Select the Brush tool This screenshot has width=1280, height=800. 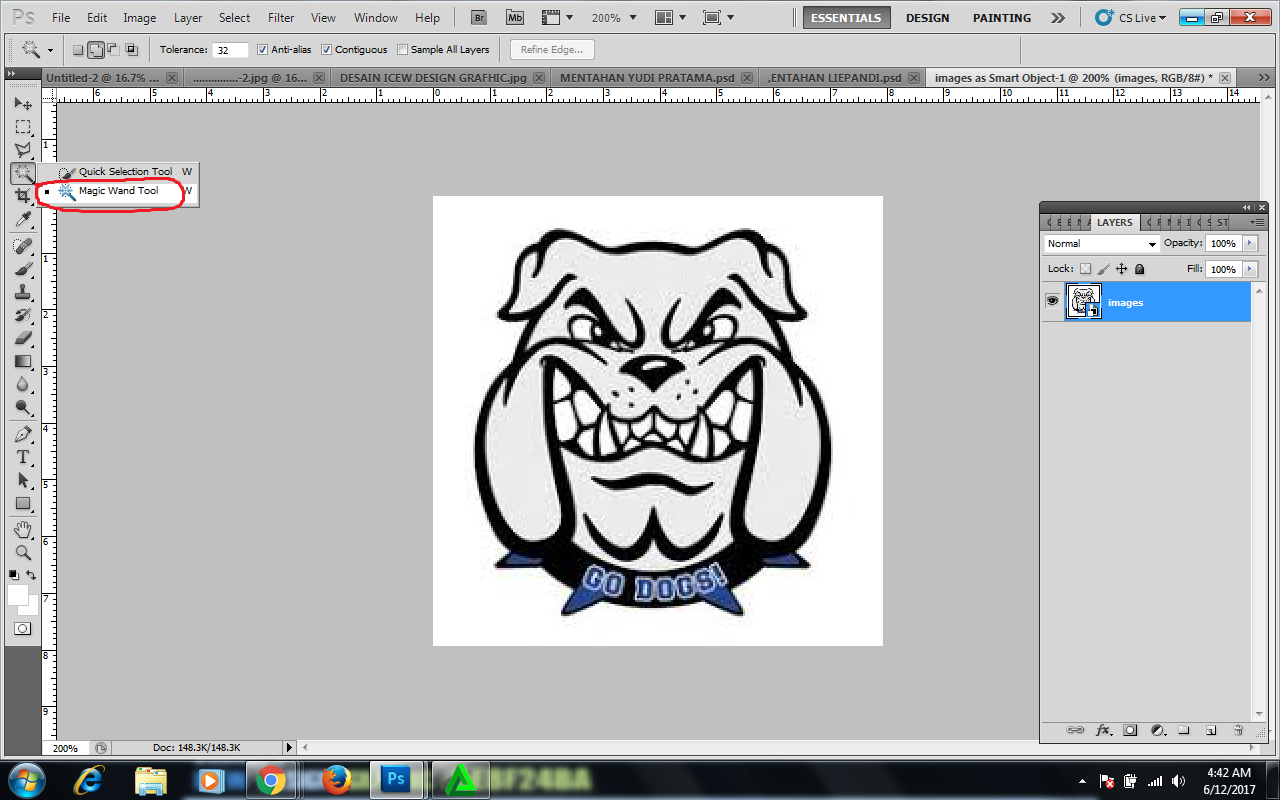[x=22, y=269]
